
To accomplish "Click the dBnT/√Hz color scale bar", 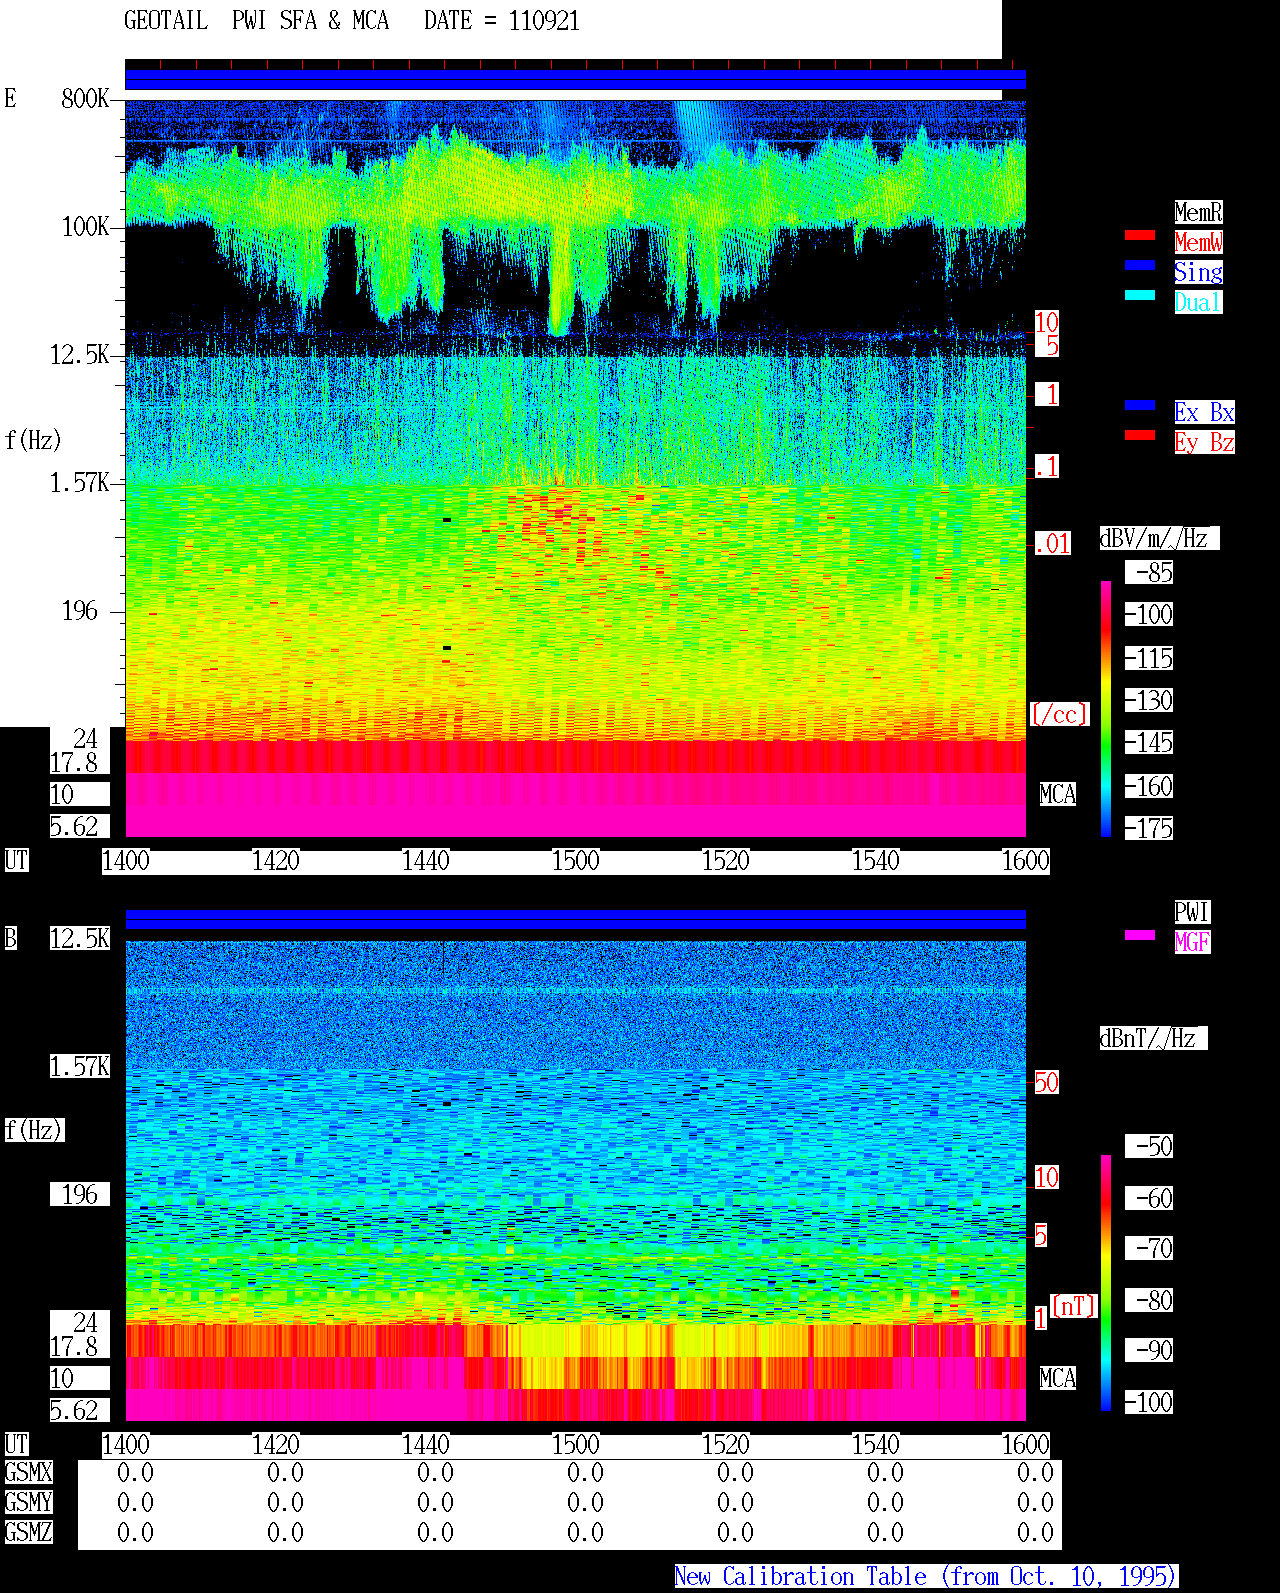I will click(1106, 1283).
